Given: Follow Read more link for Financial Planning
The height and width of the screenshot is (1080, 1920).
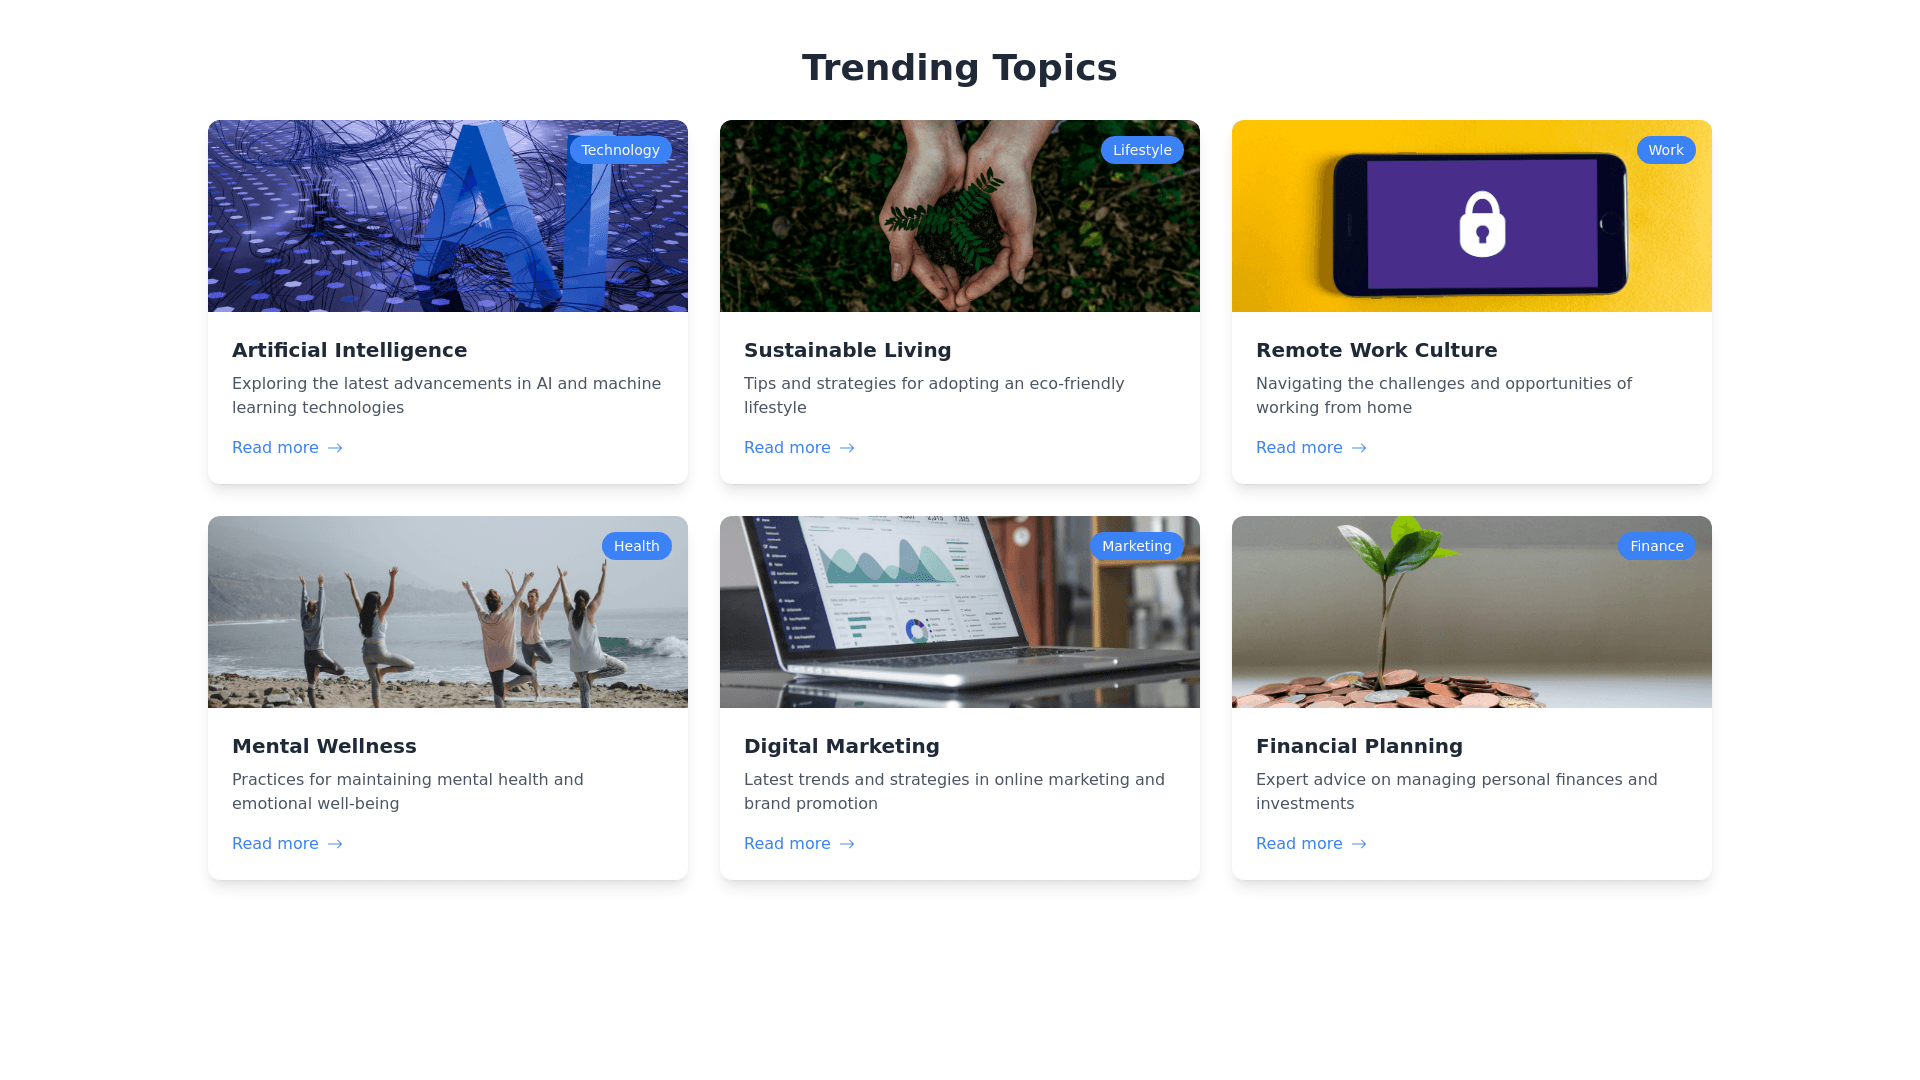Looking at the screenshot, I should click(x=1311, y=844).
